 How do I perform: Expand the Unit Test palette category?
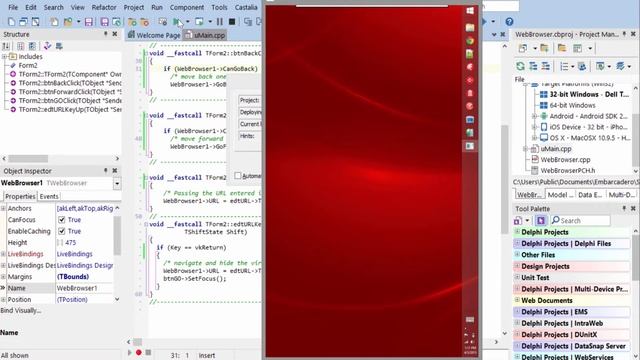click(517, 277)
